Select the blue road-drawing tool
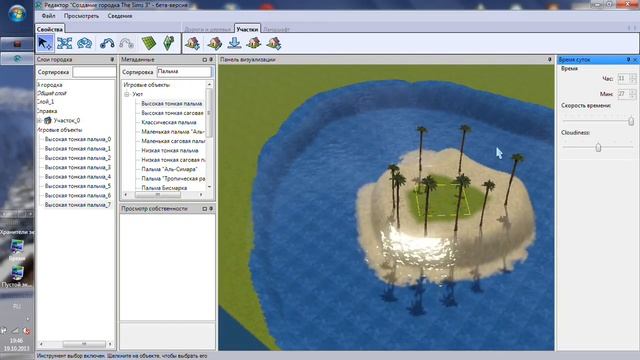Screen dimensions: 640x360 [x=107, y=43]
